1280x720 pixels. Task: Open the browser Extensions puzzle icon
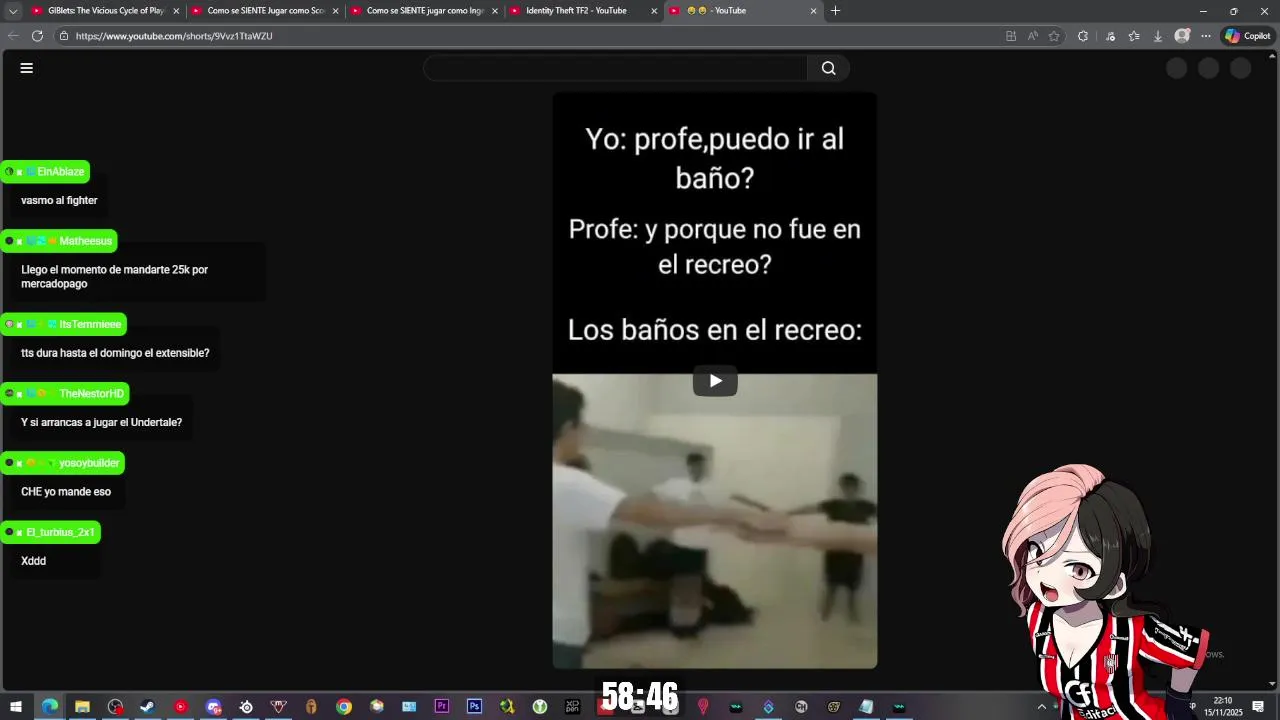(1083, 36)
